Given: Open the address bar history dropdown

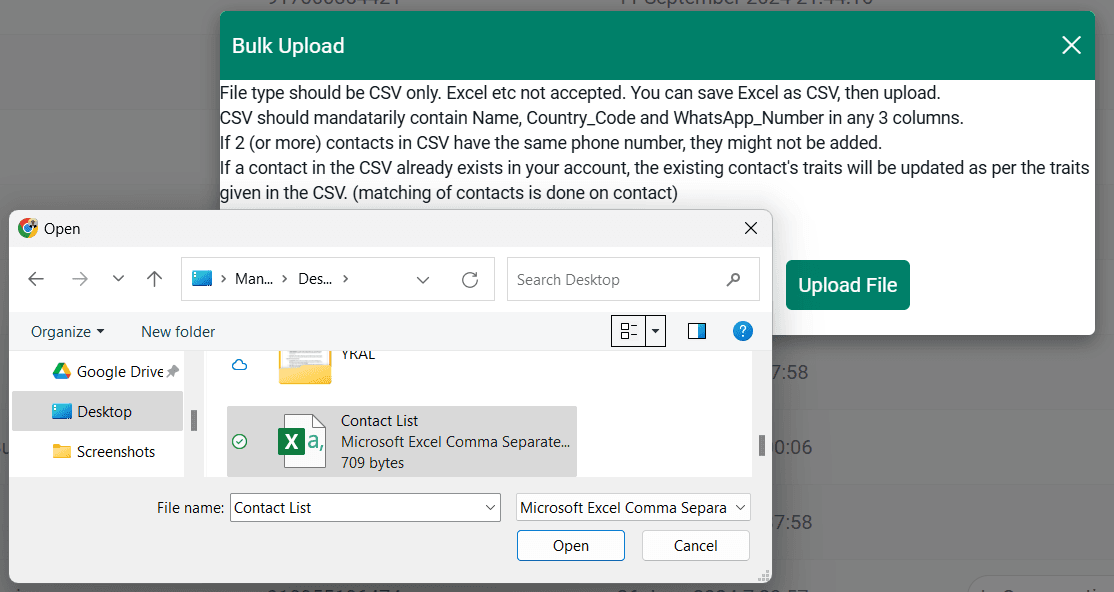Looking at the screenshot, I should [423, 280].
